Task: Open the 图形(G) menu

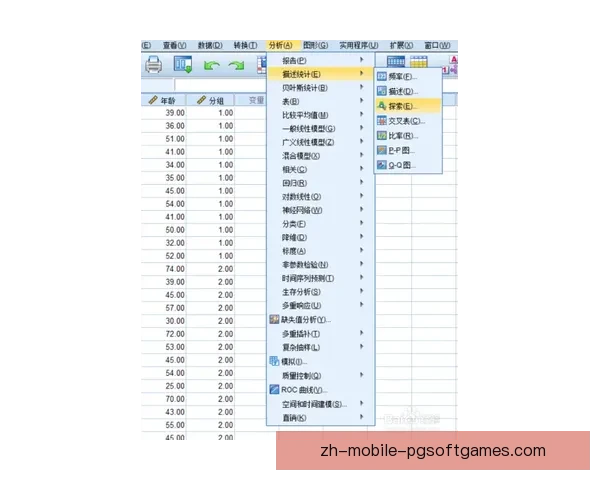Action: (315, 45)
